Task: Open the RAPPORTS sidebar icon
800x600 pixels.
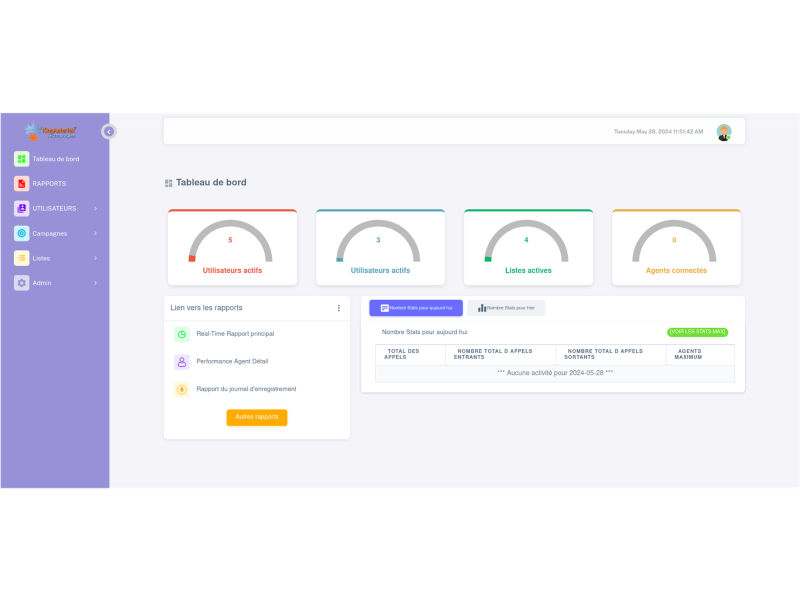Action: point(21,184)
